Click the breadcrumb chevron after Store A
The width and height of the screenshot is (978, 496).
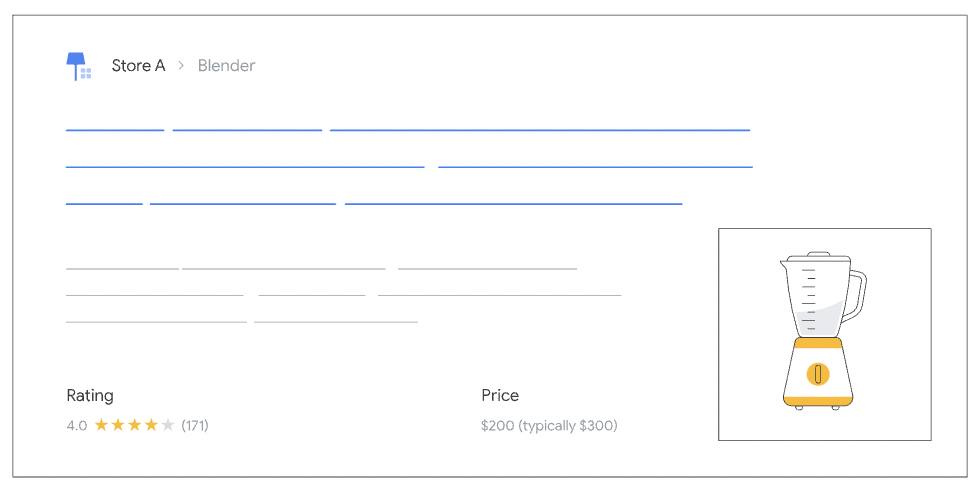click(x=181, y=66)
